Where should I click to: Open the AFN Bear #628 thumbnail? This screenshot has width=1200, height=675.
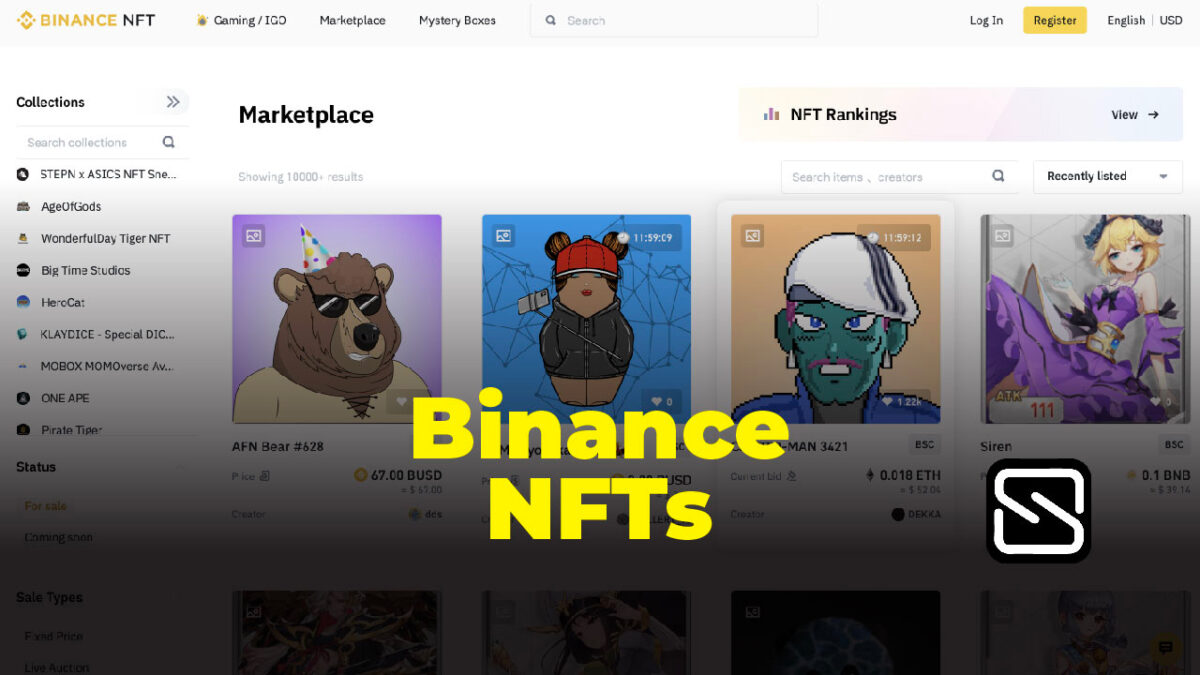[x=337, y=319]
